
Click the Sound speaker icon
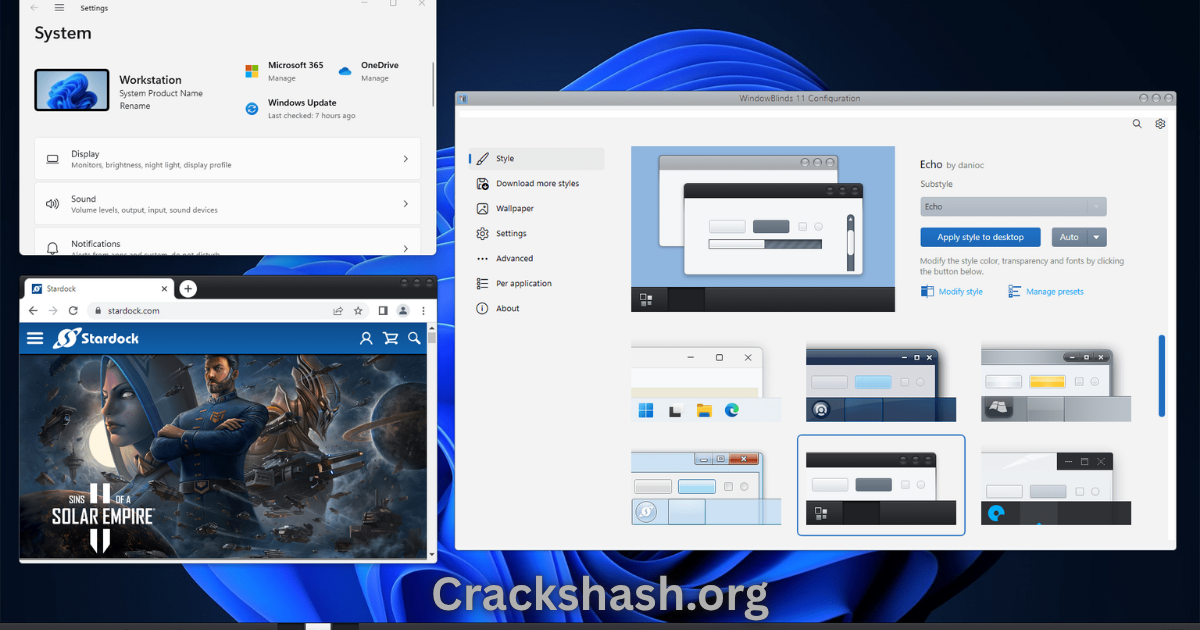click(53, 204)
